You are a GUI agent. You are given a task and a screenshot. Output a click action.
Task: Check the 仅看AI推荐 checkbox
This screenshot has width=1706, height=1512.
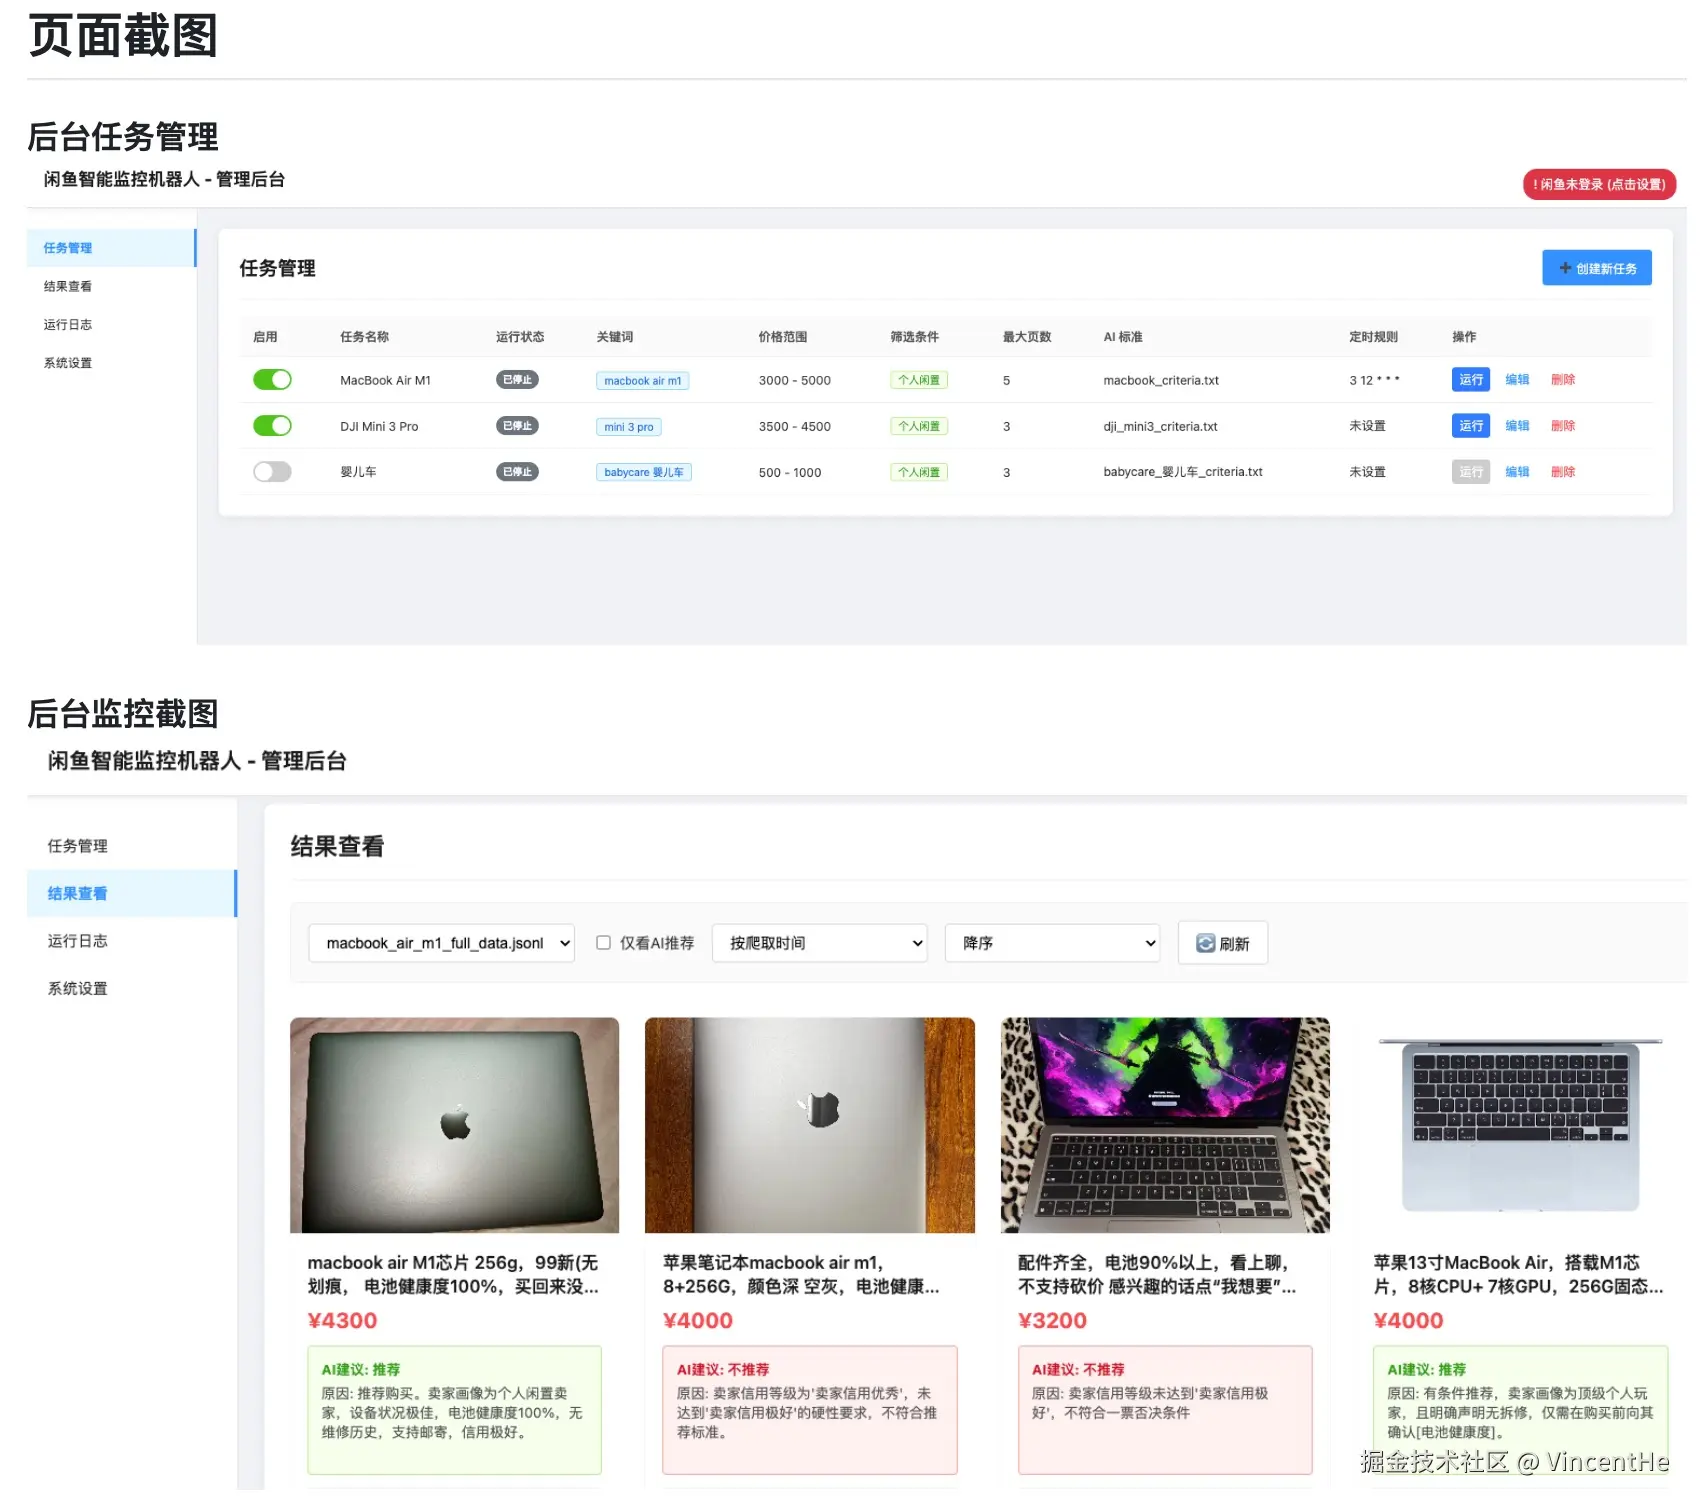(603, 942)
